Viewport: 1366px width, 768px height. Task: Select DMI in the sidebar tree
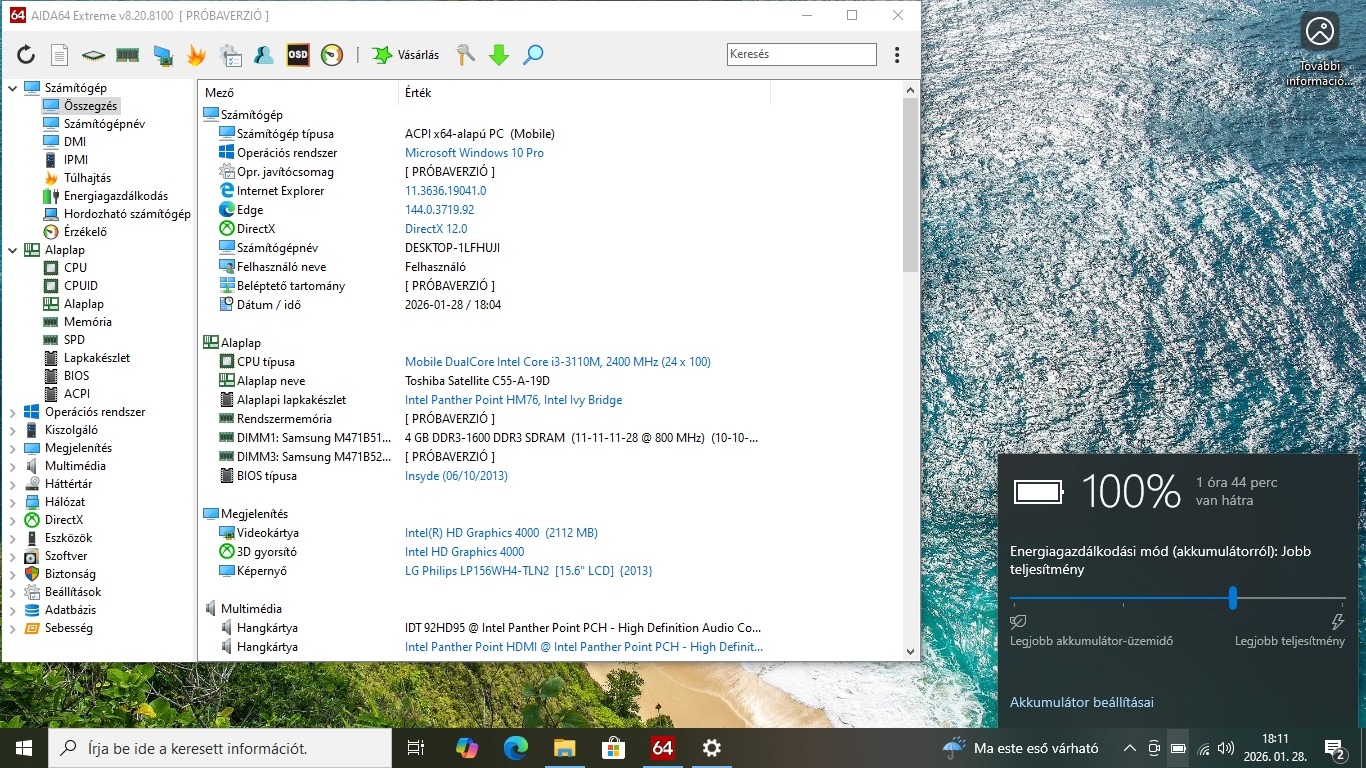[x=75, y=142]
